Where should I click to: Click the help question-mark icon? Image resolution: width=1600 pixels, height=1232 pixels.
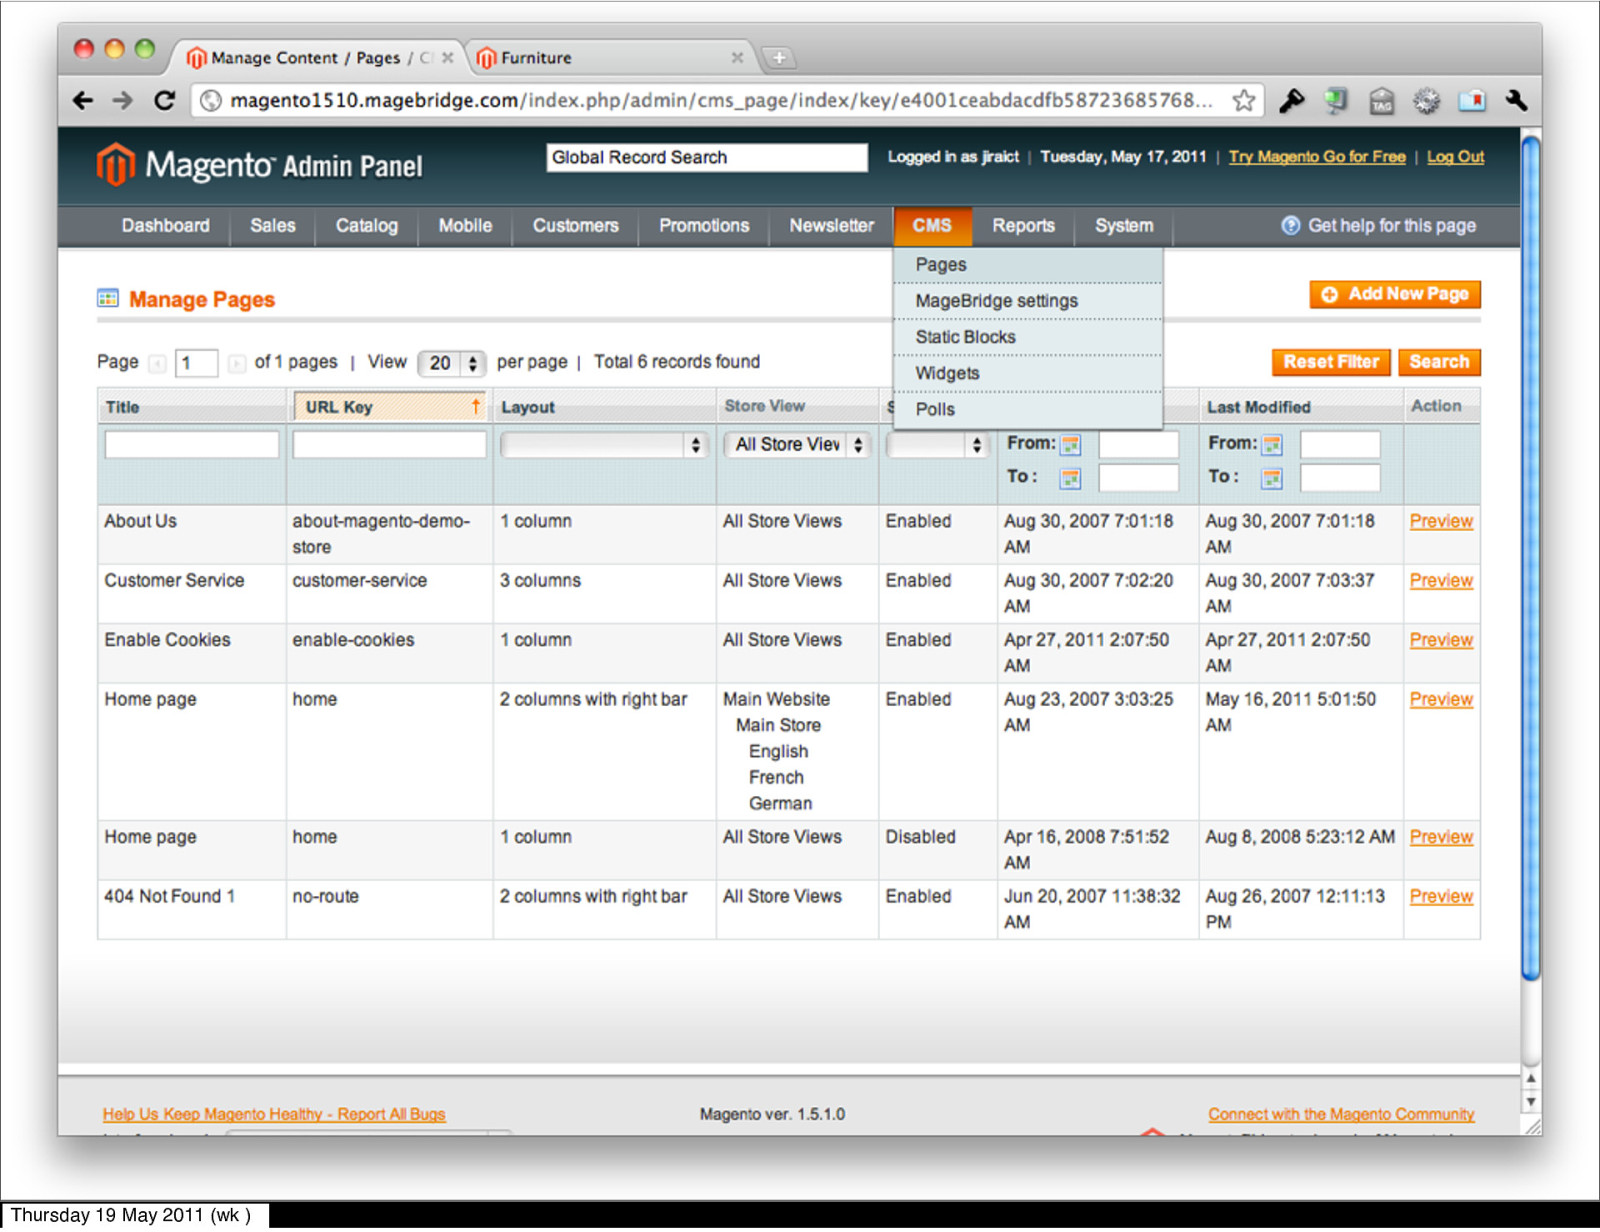(1291, 225)
